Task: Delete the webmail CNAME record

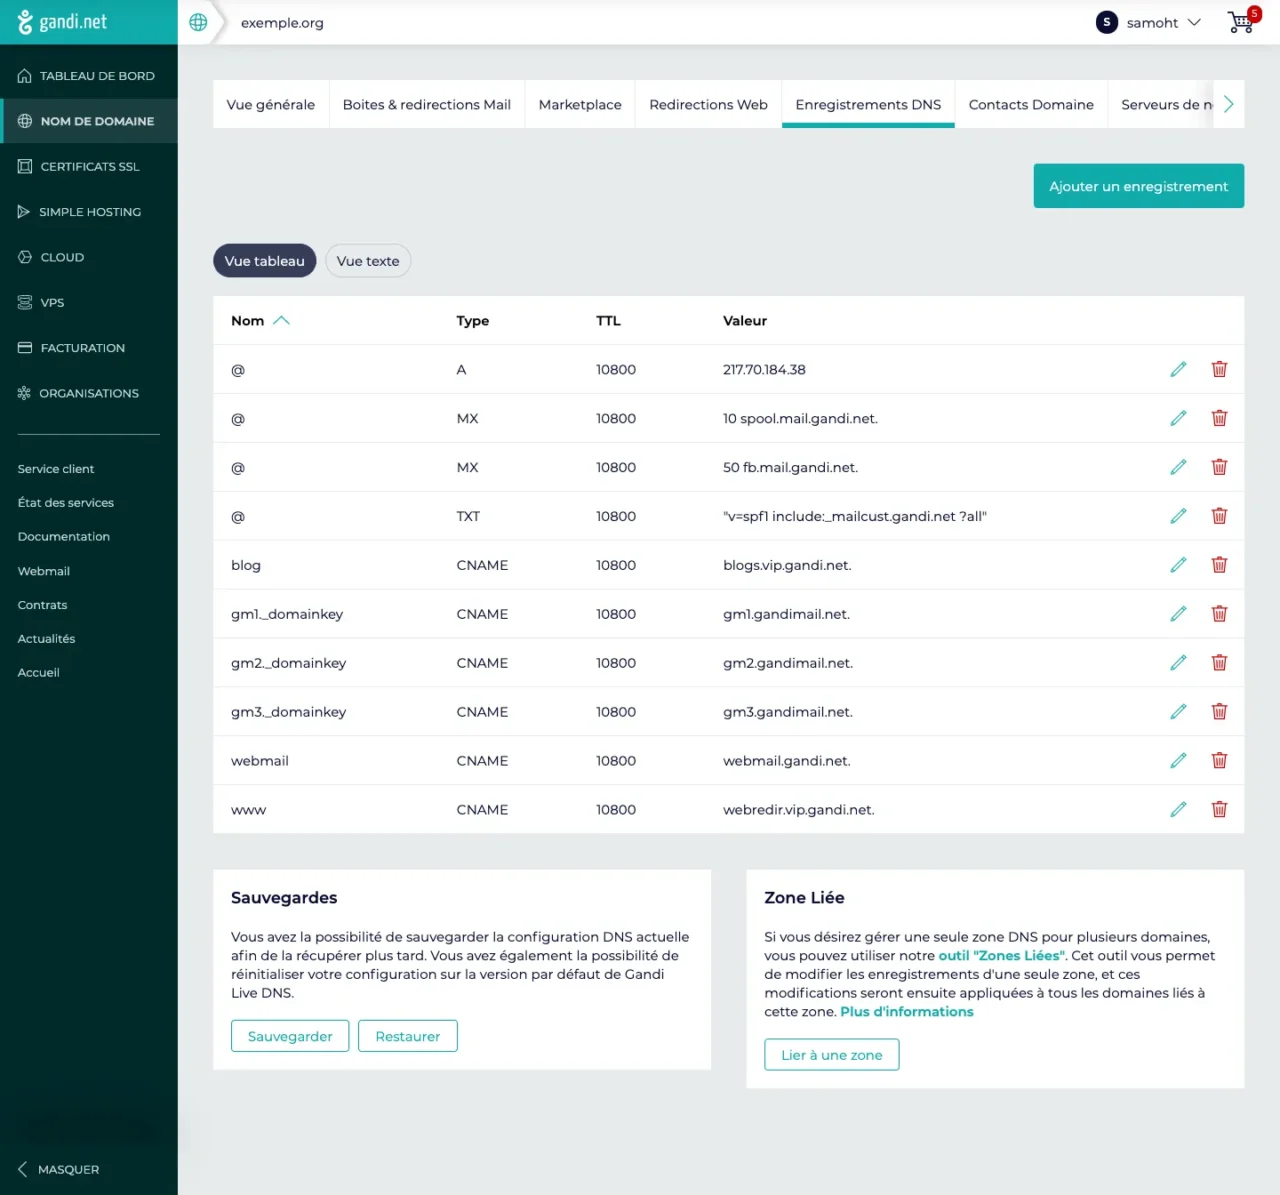Action: coord(1219,761)
